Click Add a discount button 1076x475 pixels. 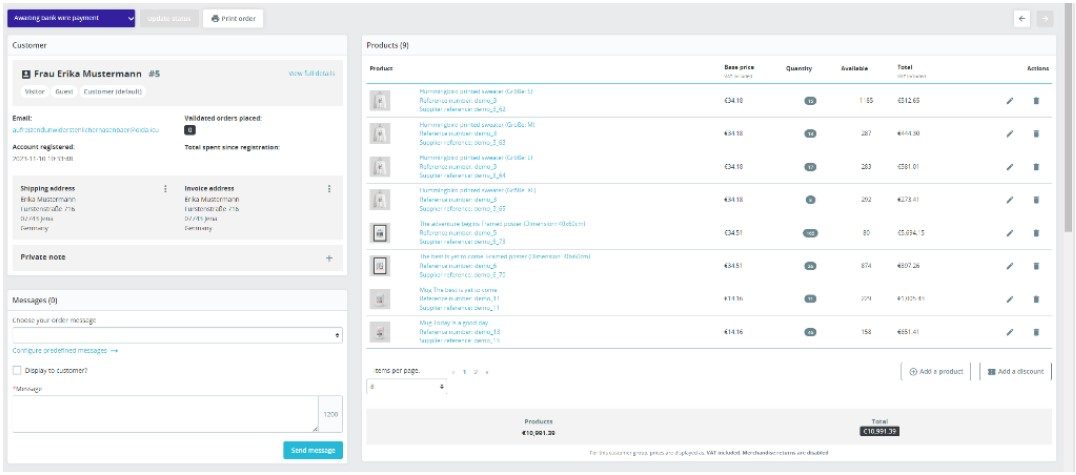(x=1015, y=371)
